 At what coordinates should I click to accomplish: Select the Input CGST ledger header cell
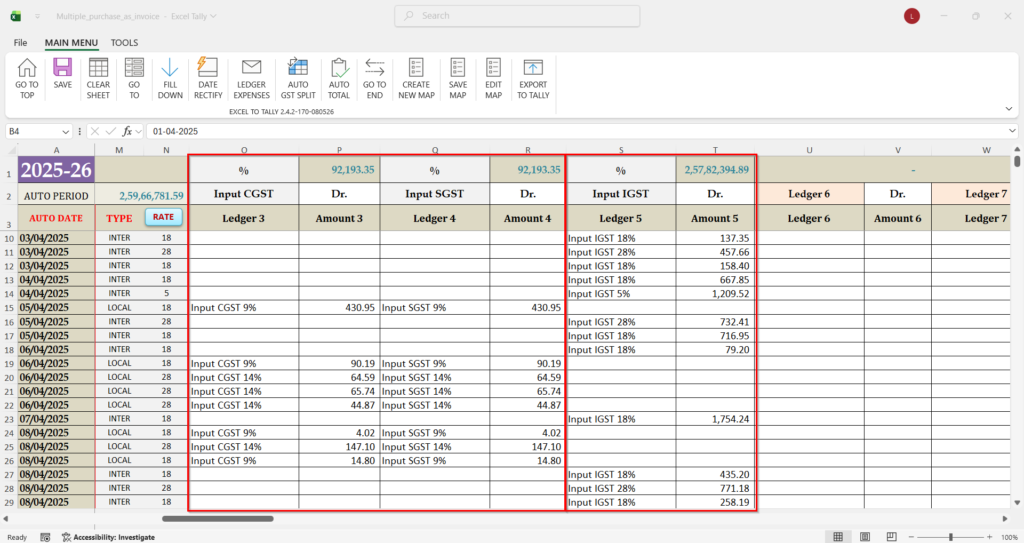tap(244, 194)
